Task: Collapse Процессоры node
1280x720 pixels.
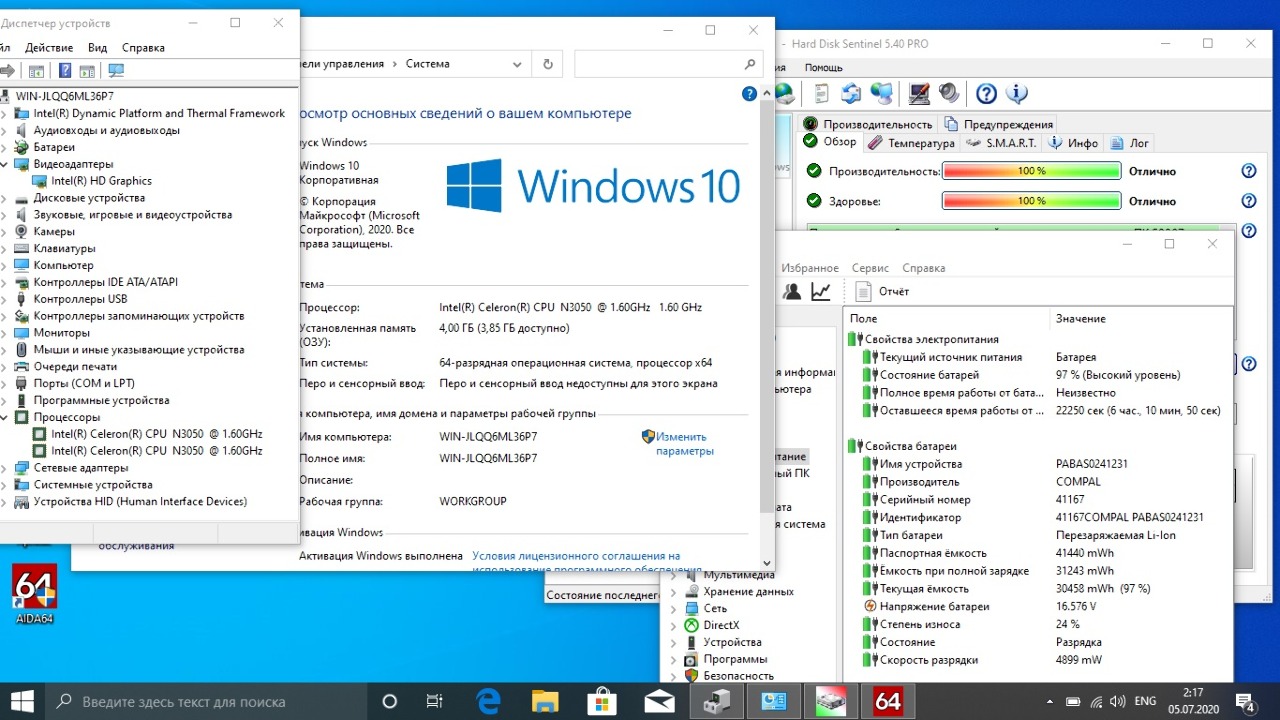Action: (4, 417)
